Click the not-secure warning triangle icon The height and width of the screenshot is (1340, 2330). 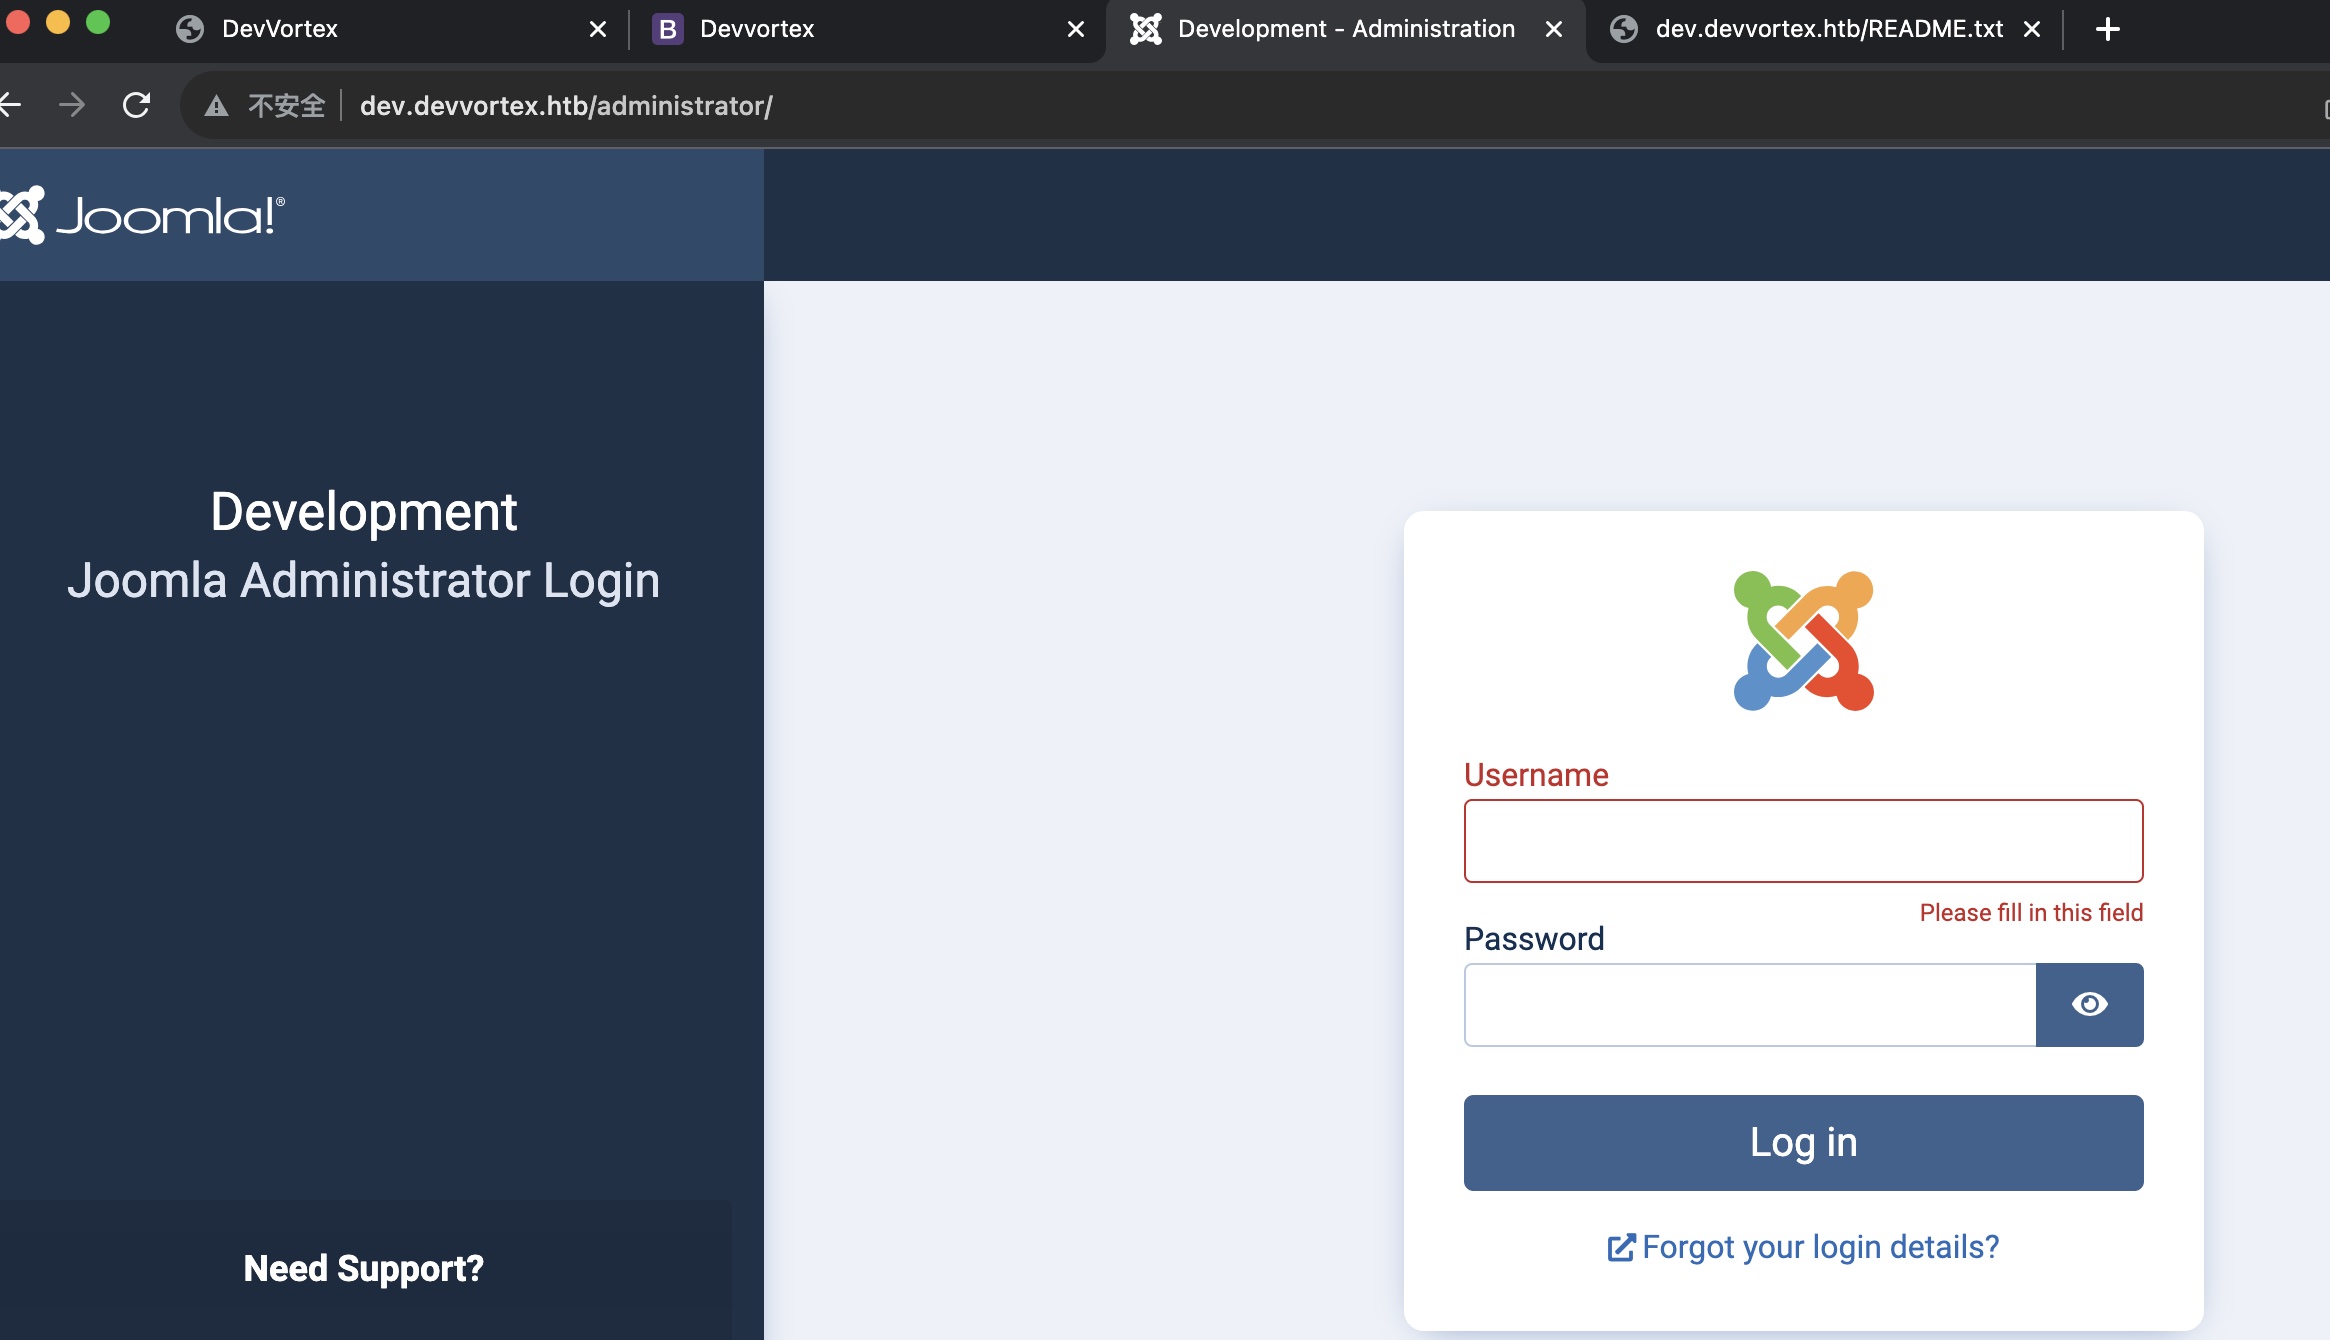pyautogui.click(x=216, y=106)
